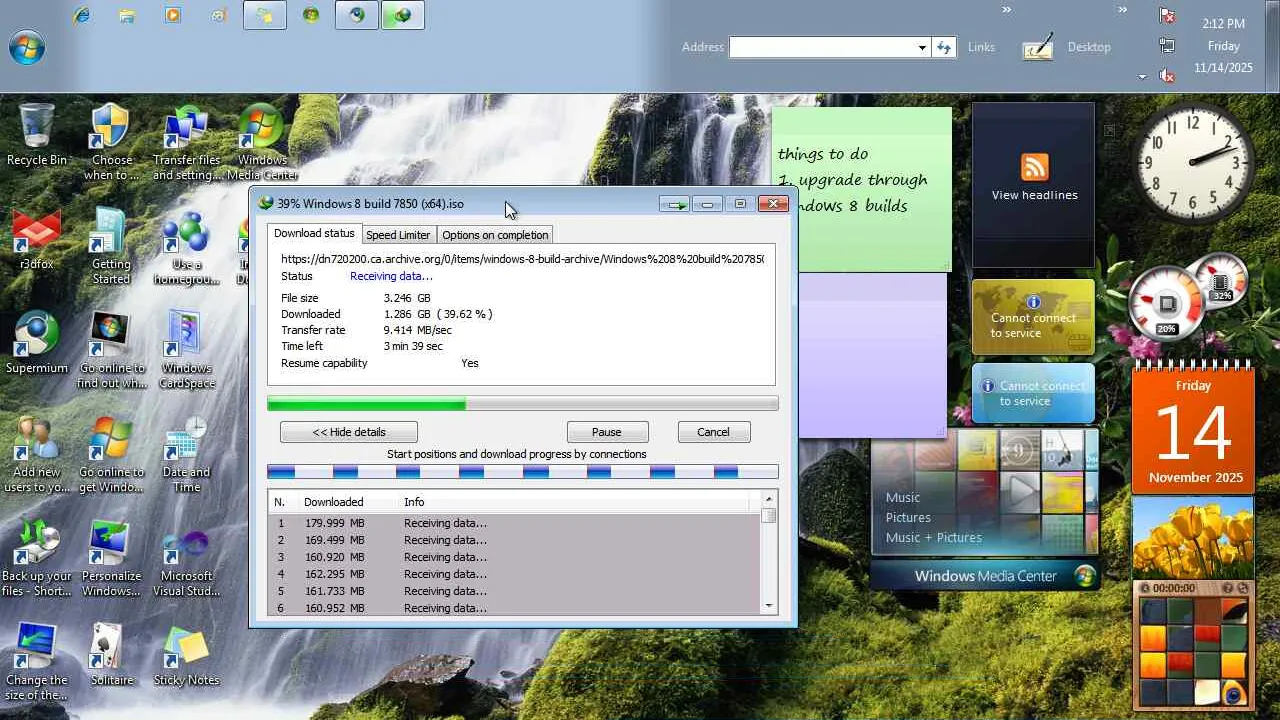Select Windows Media Center desktop icon
The width and height of the screenshot is (1280, 720).
[x=263, y=143]
